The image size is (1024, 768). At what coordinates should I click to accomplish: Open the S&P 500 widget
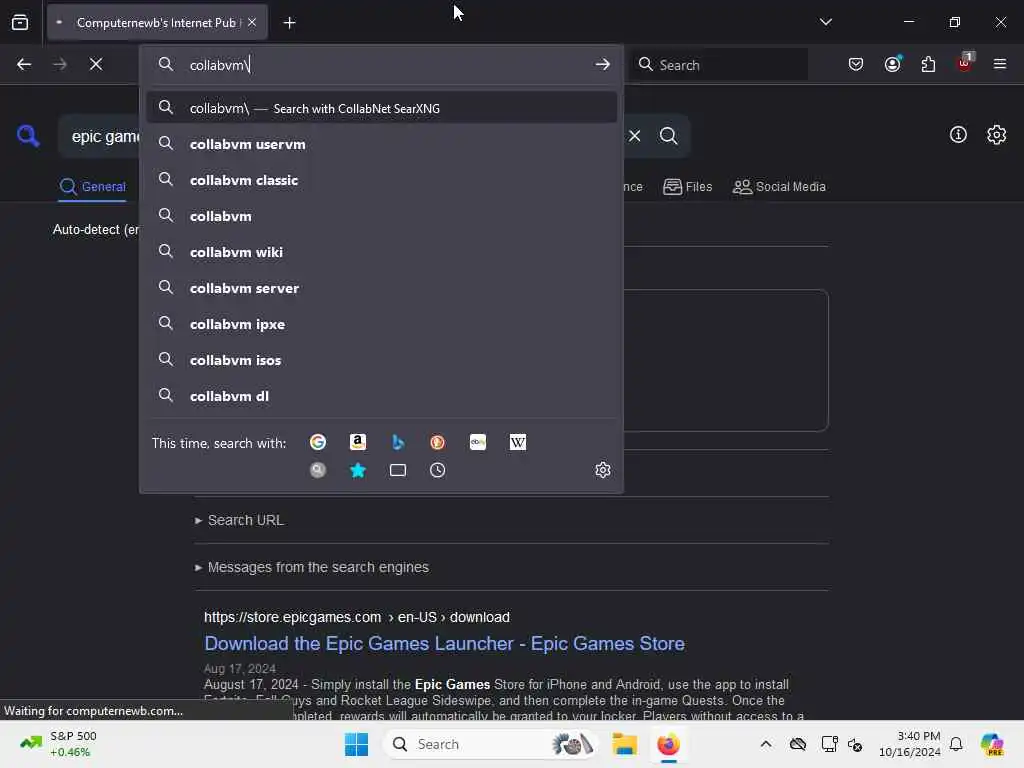pyautogui.click(x=59, y=744)
